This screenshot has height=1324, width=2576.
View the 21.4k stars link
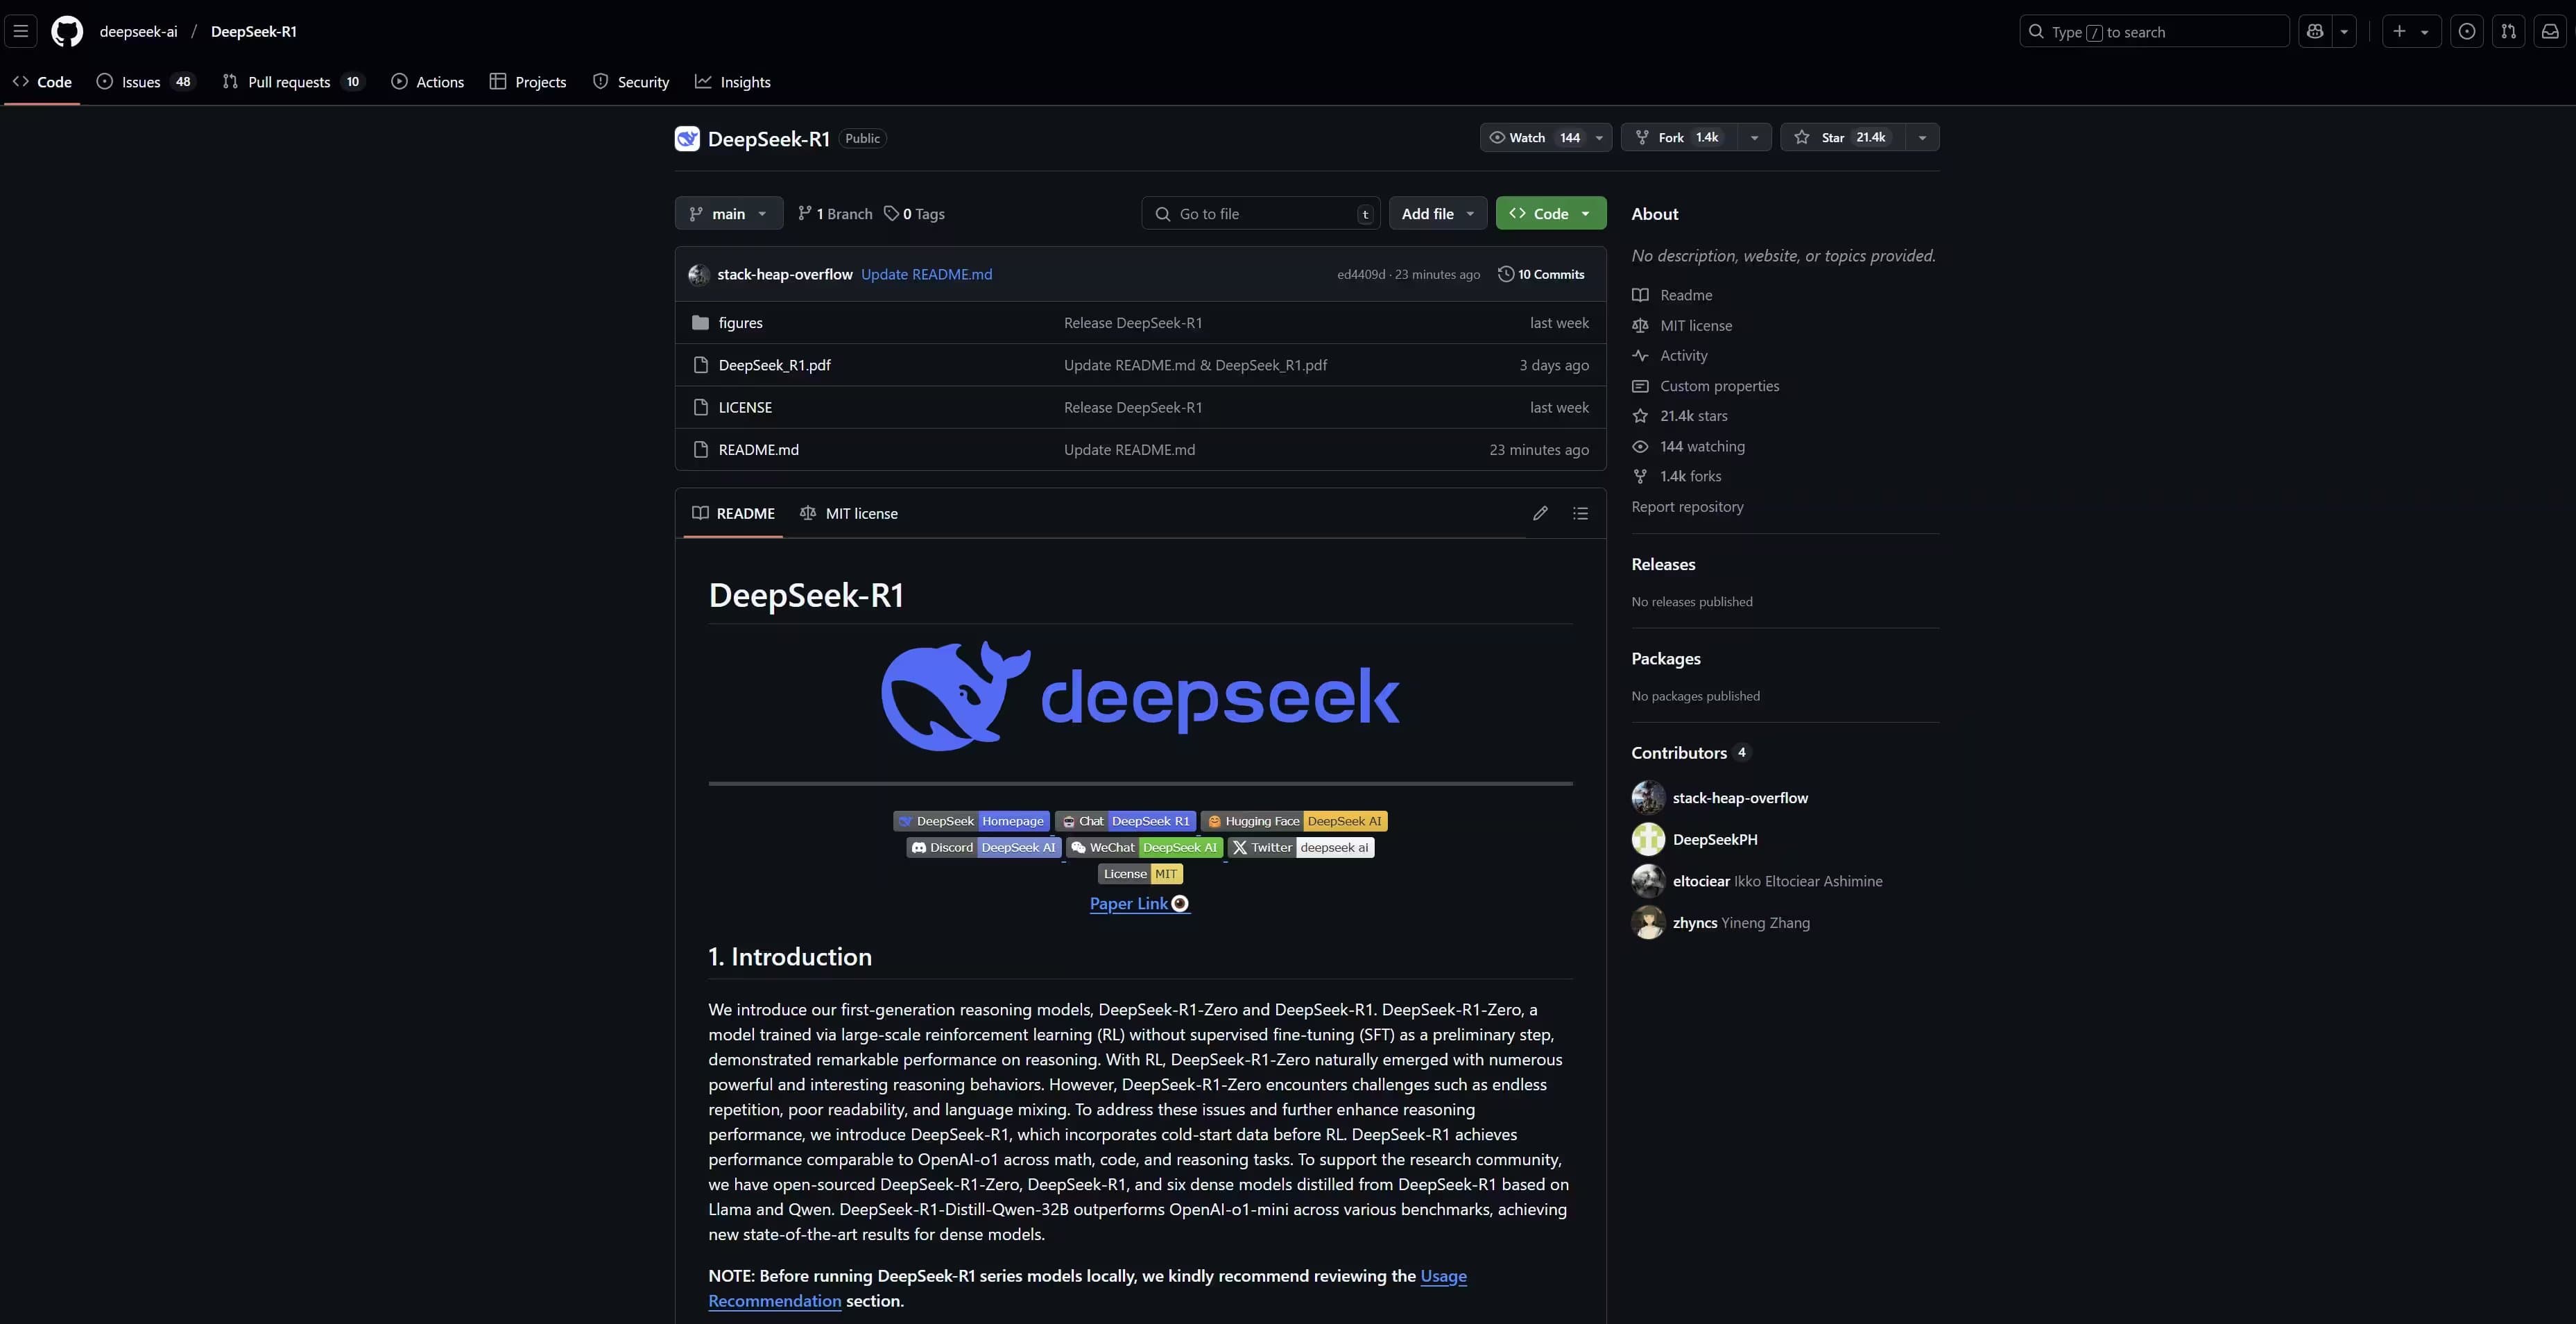(x=1680, y=416)
